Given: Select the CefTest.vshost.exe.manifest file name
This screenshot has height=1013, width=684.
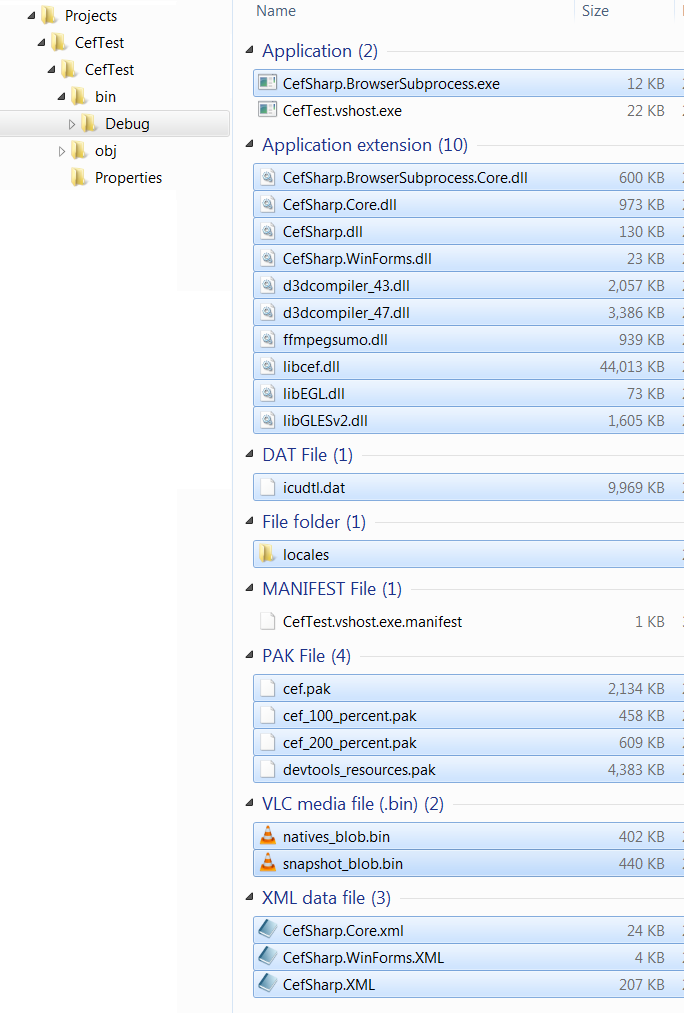Looking at the screenshot, I should point(373,621).
